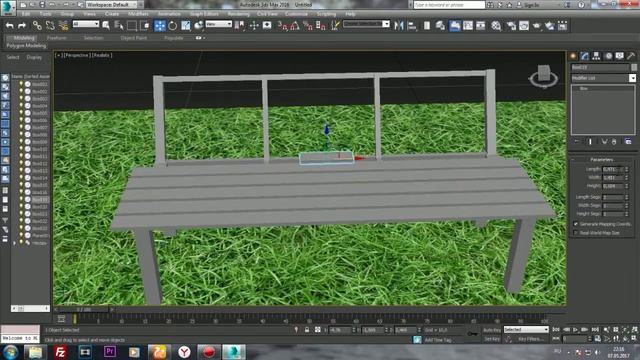Open the selection filter dropdown
Screen dimensions: 640x360
point(86,24)
